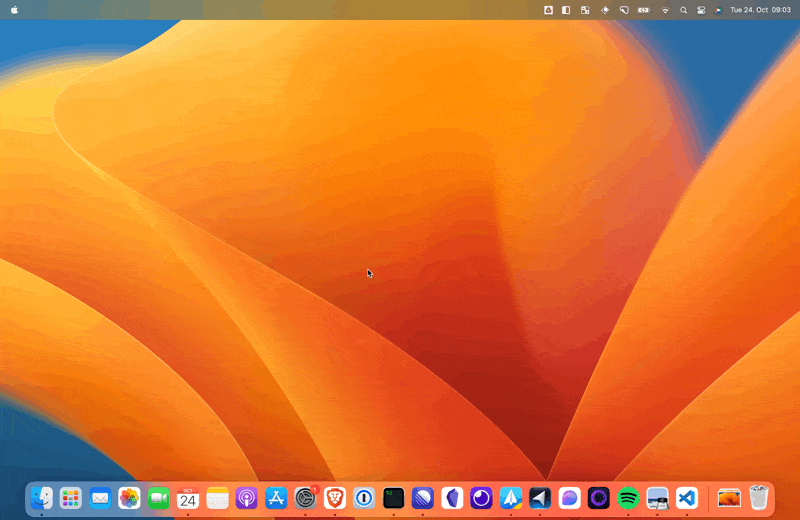
Task: Show battery status in menu bar
Action: [644, 9]
